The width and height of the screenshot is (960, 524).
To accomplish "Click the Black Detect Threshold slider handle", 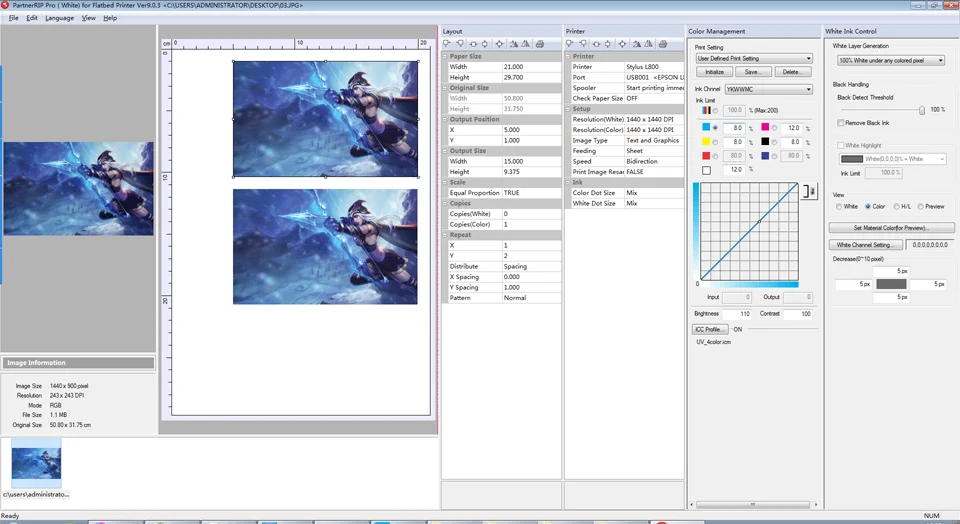I will click(921, 110).
